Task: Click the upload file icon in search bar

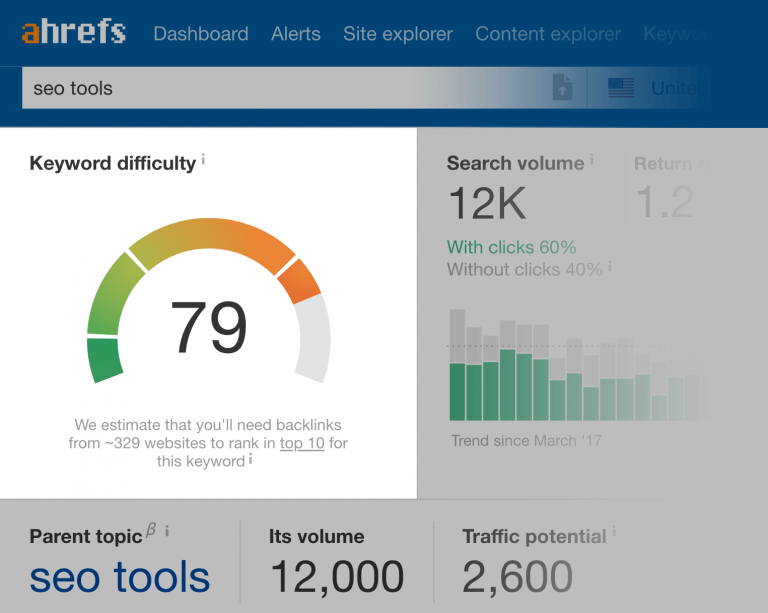Action: point(564,88)
